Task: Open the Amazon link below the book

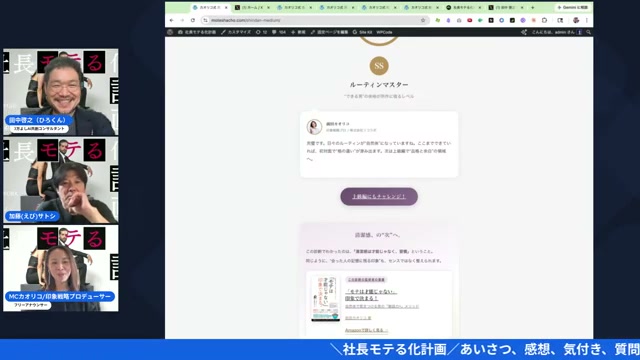Action: [366, 330]
